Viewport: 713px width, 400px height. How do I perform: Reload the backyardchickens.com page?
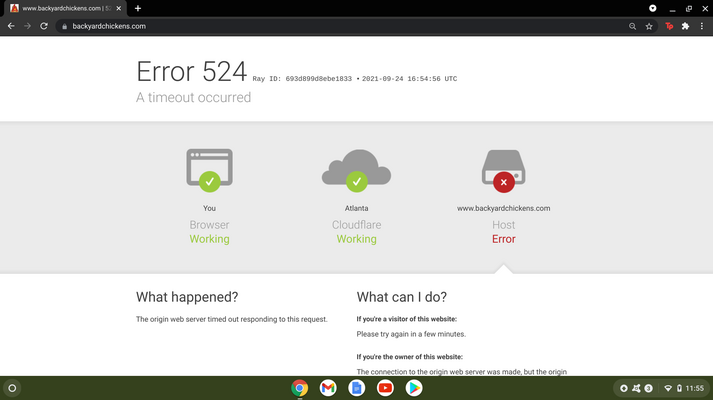pos(44,26)
